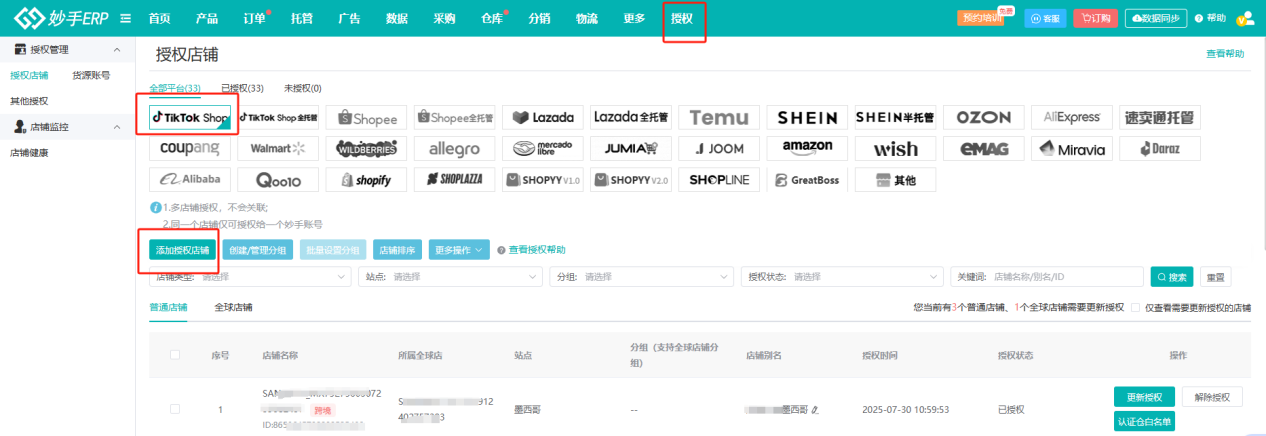Select the Lazada platform tile
The width and height of the screenshot is (1266, 436).
[x=542, y=118]
